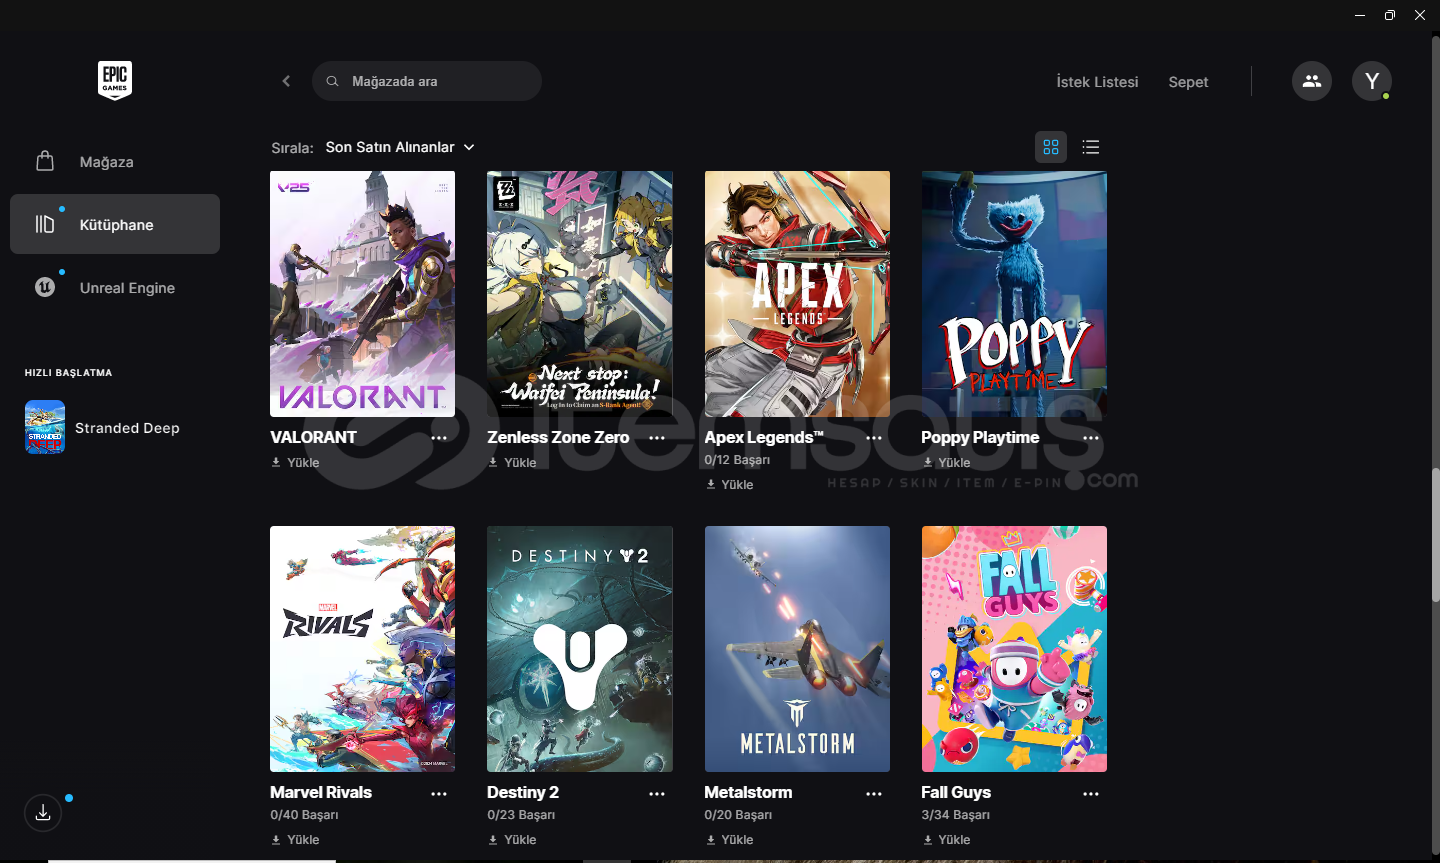Image resolution: width=1440 pixels, height=863 pixels.
Task: Click the Fall Guys title text
Action: pos(956,792)
